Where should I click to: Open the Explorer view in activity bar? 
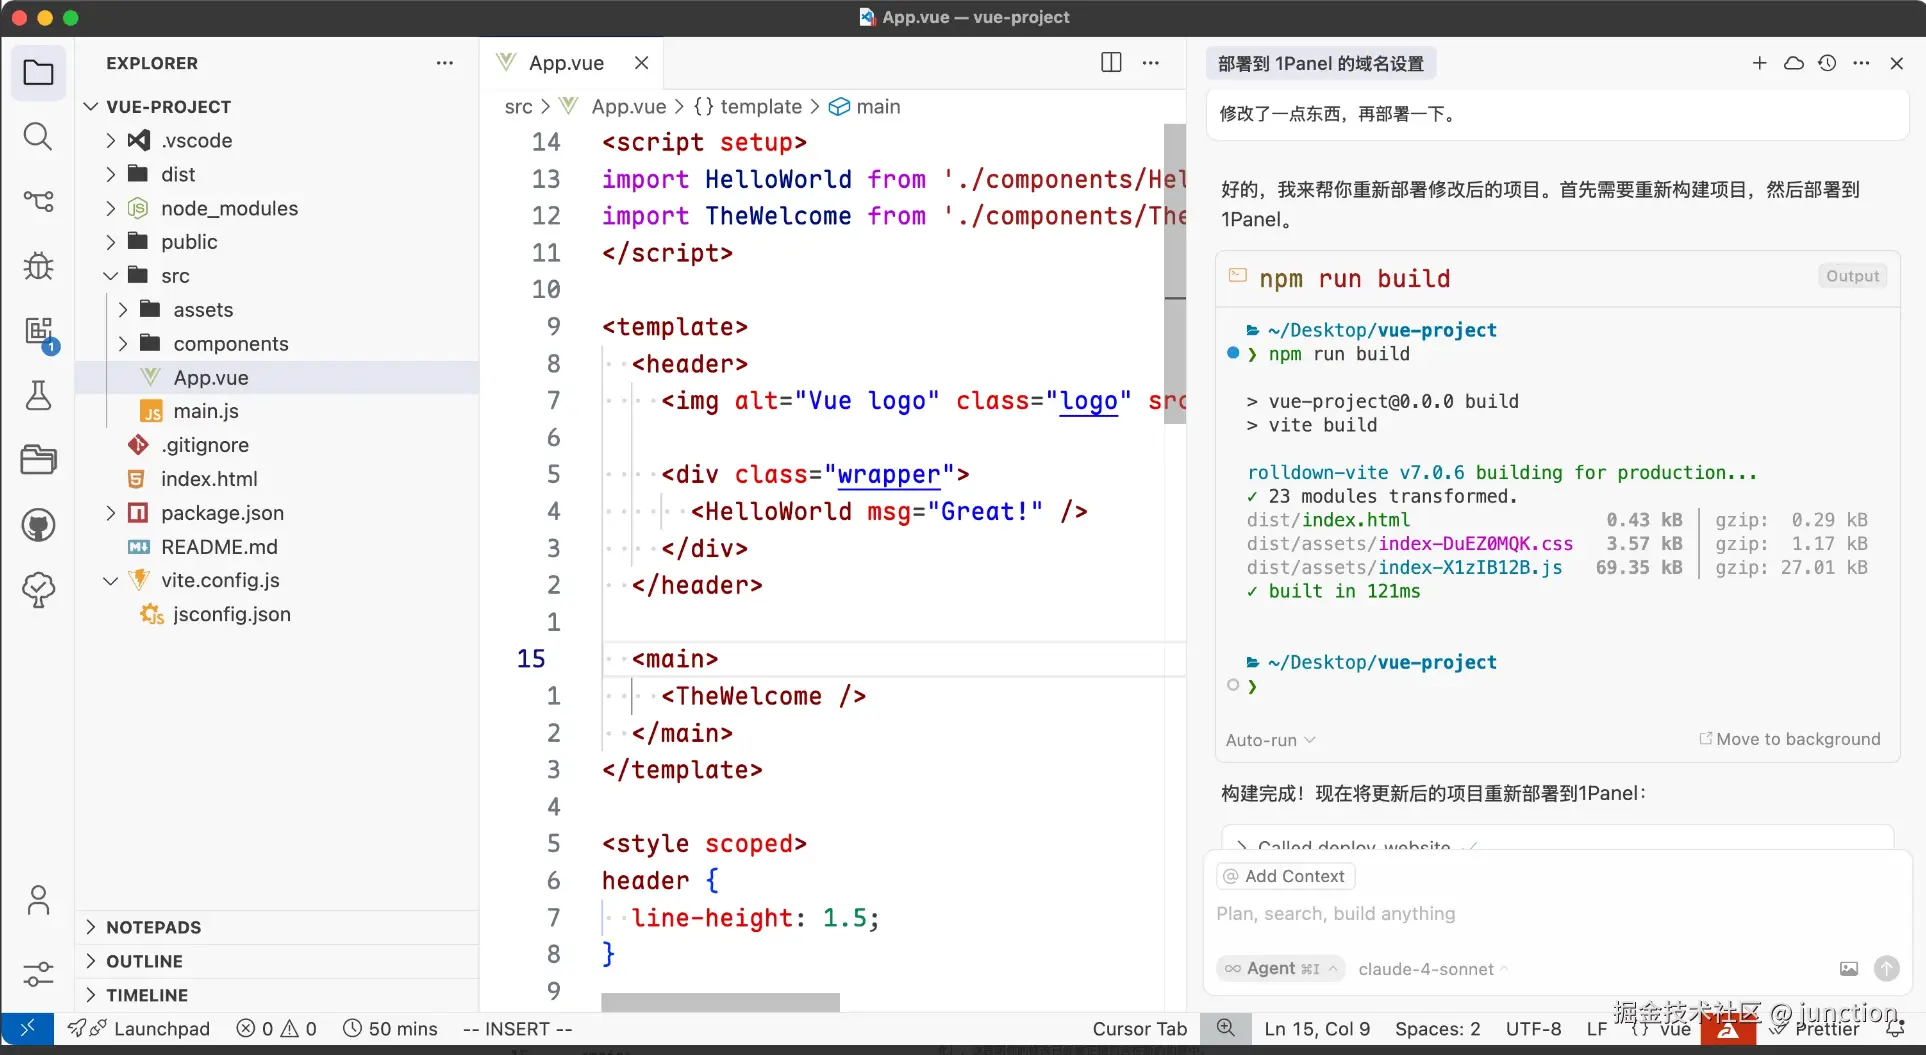click(38, 72)
